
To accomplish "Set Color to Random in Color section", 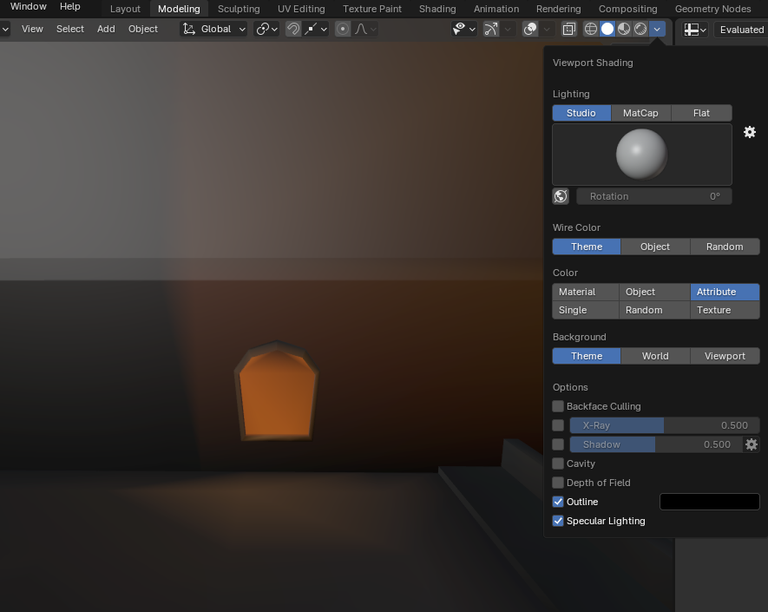I will coord(655,310).
